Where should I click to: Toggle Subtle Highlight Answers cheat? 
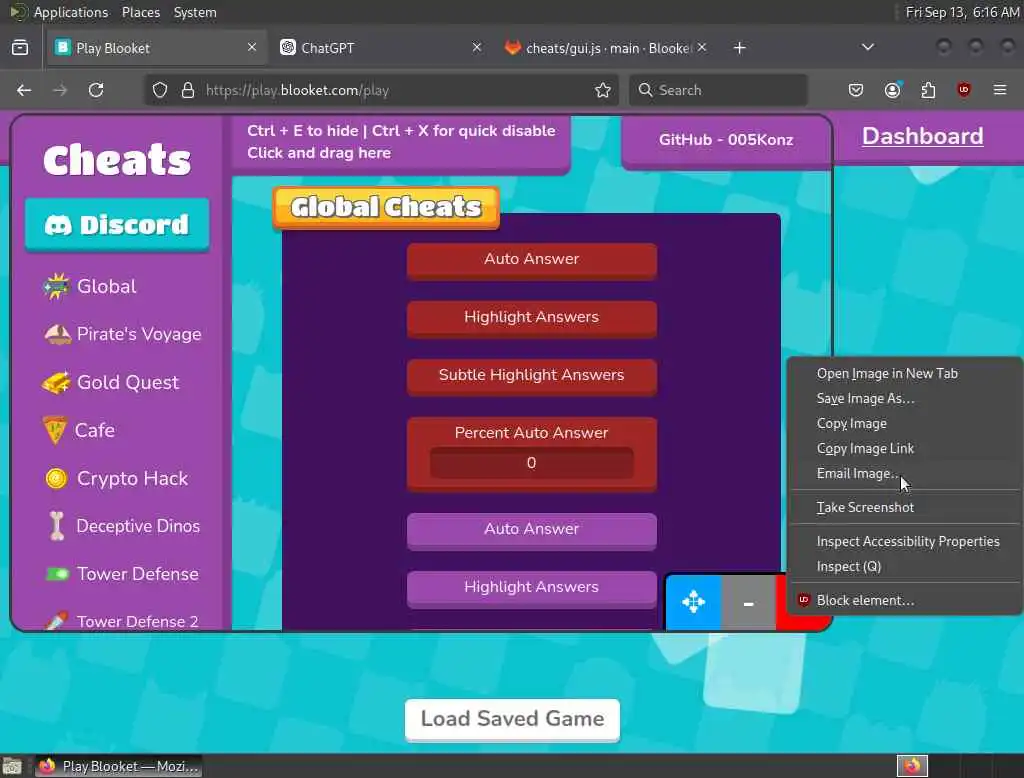(x=532, y=376)
